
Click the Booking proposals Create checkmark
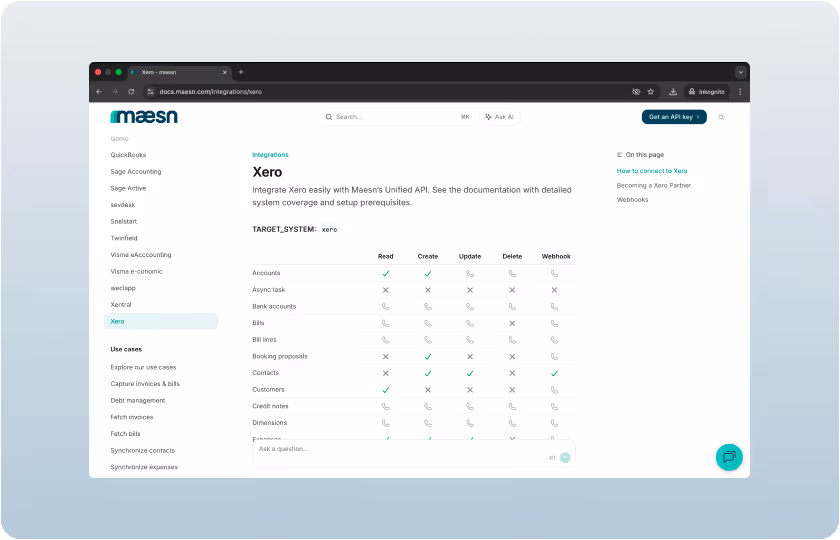(428, 356)
